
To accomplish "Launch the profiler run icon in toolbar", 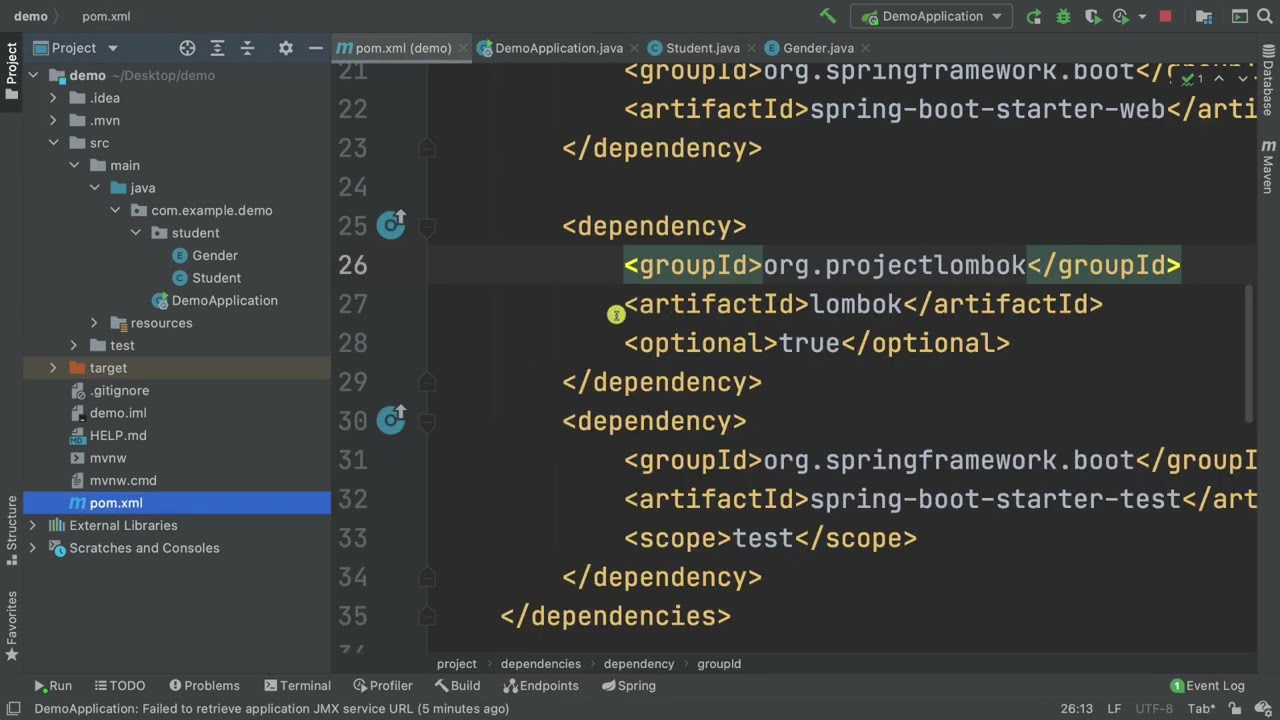I will pos(1121,16).
